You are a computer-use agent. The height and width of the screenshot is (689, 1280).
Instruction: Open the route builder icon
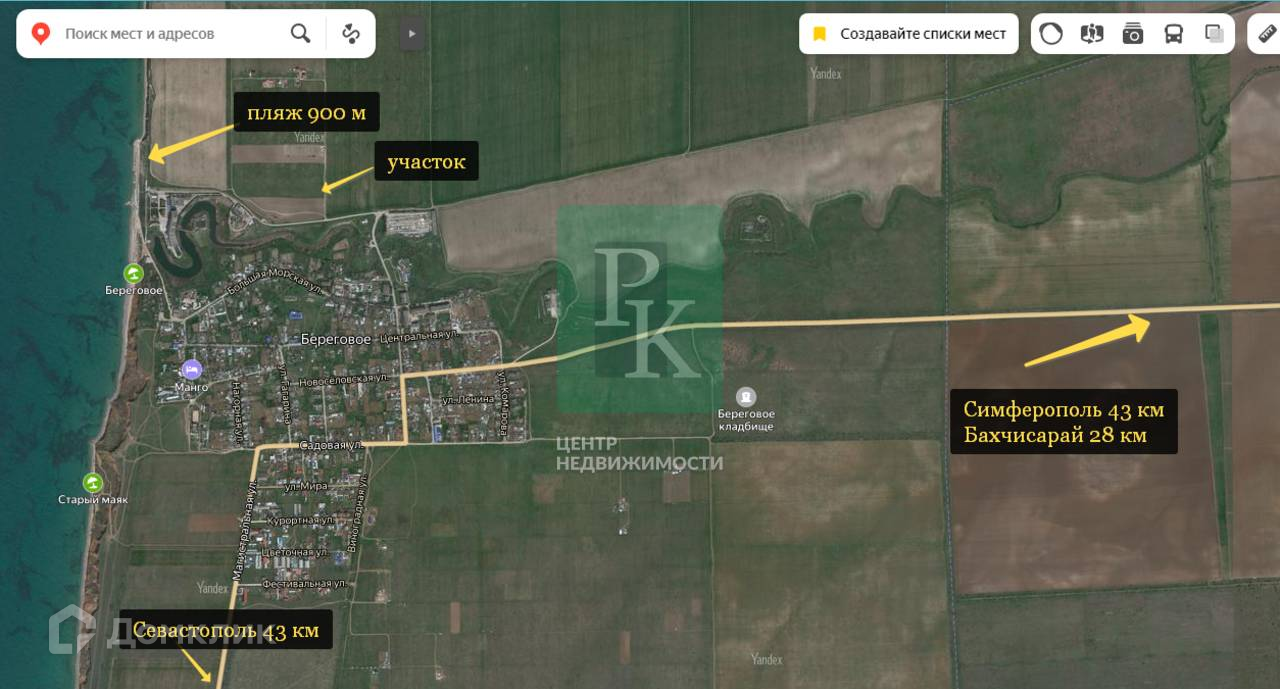coord(351,34)
